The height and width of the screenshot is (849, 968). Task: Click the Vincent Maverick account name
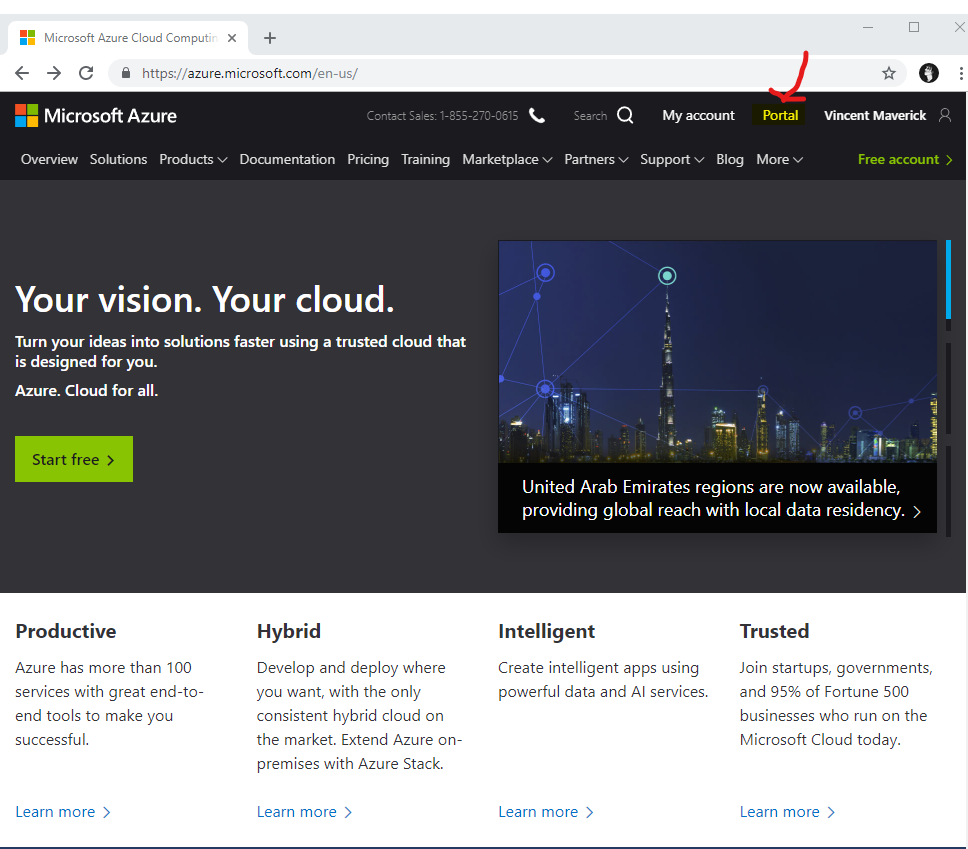point(875,115)
